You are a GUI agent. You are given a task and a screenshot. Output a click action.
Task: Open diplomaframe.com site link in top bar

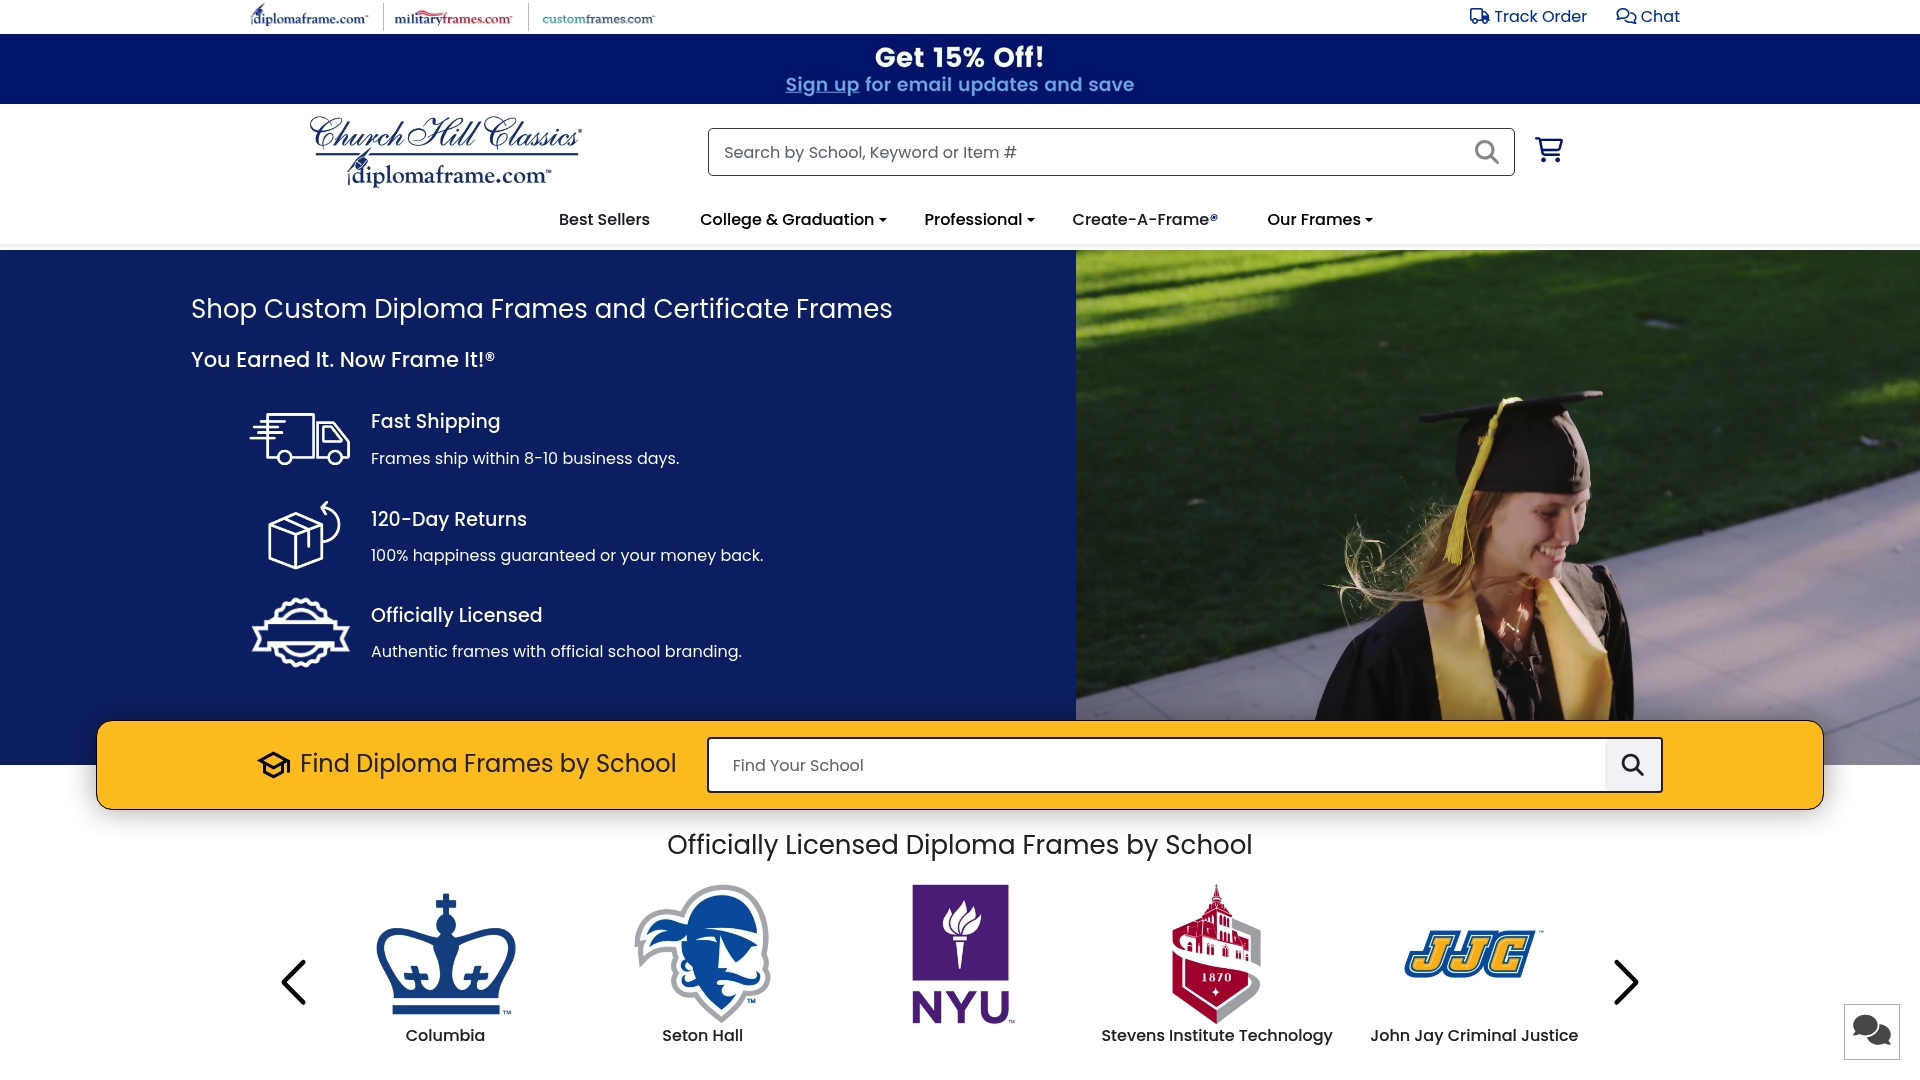tap(309, 16)
